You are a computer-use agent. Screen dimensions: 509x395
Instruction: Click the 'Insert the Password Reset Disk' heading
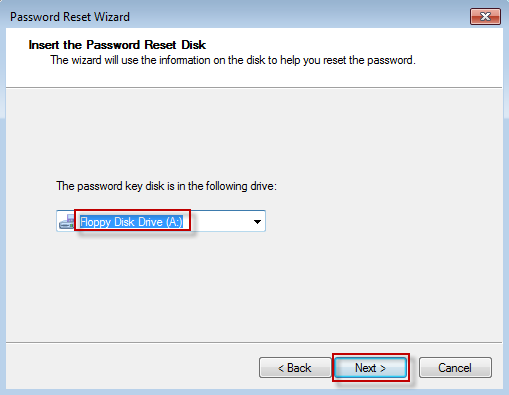click(117, 45)
